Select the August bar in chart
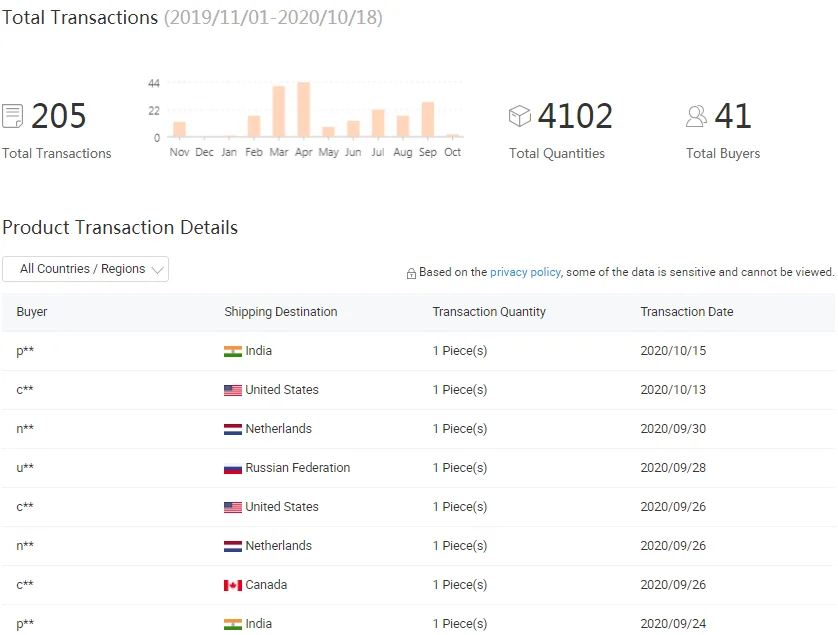This screenshot has width=838, height=635. tap(403, 127)
